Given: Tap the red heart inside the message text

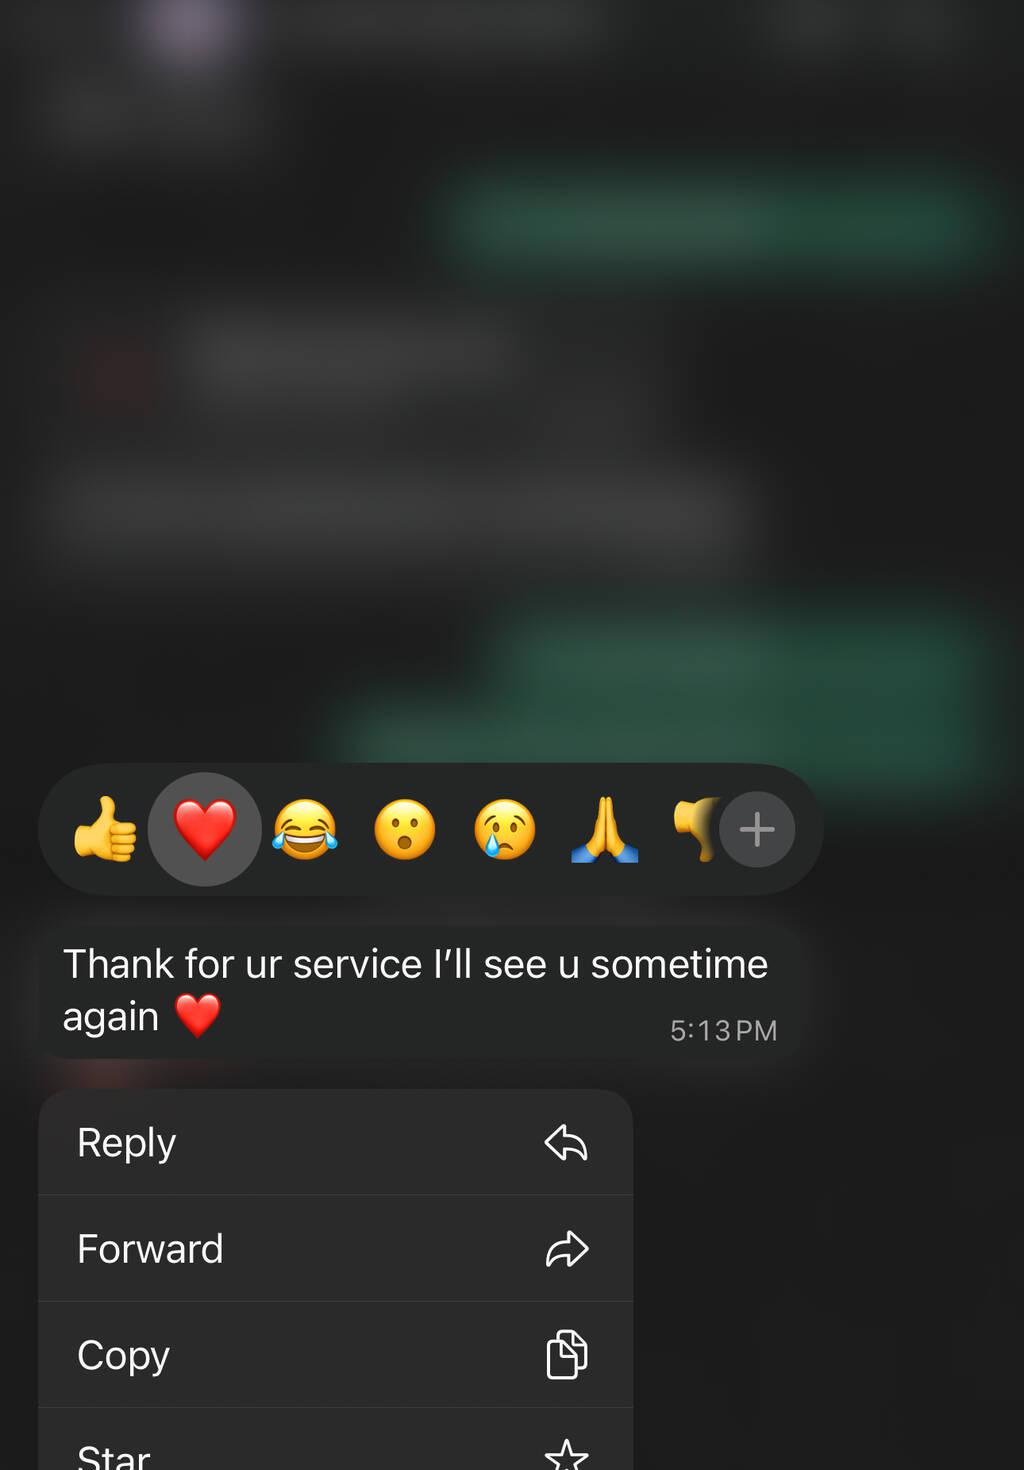Looking at the screenshot, I should tap(198, 1016).
